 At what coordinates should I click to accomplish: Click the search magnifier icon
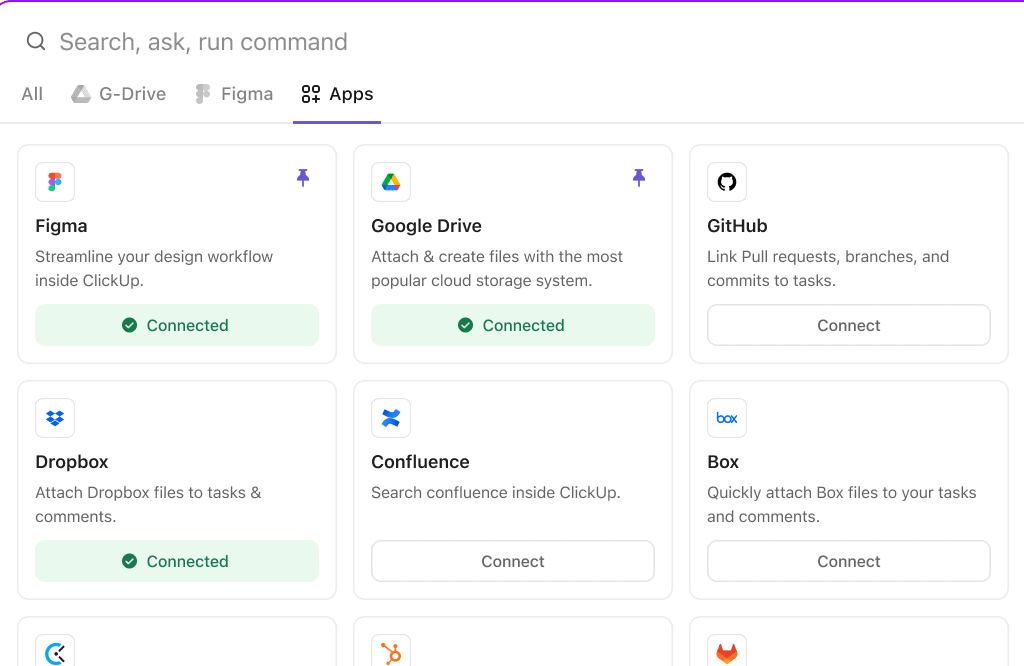coord(36,42)
